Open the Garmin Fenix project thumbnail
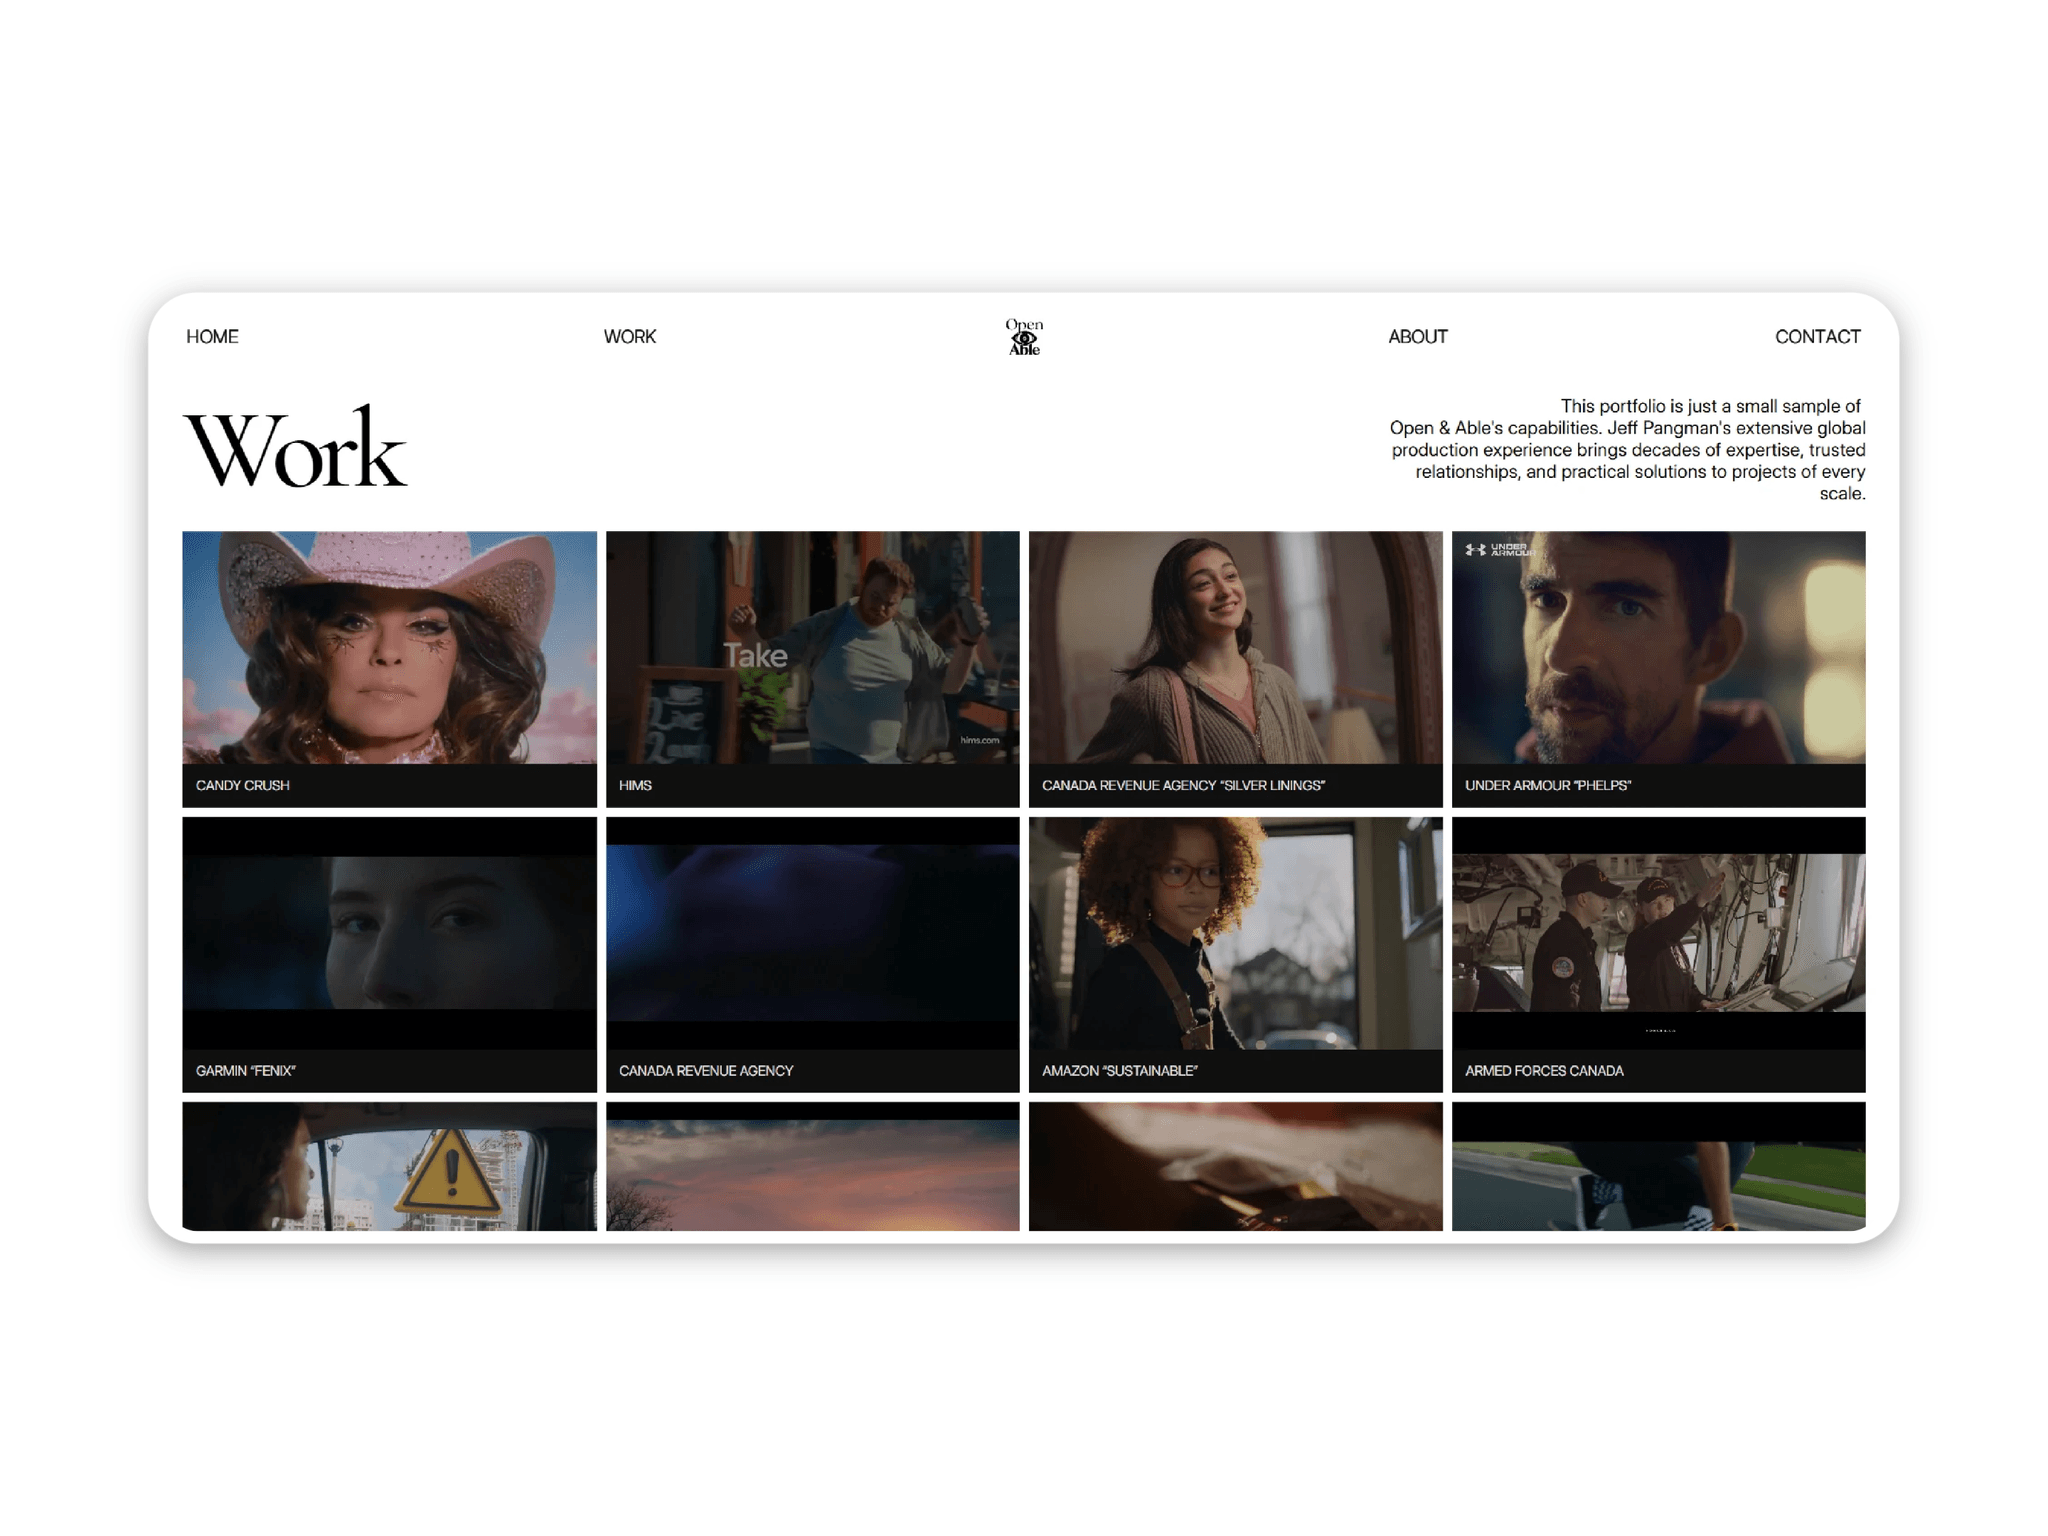 (x=389, y=933)
